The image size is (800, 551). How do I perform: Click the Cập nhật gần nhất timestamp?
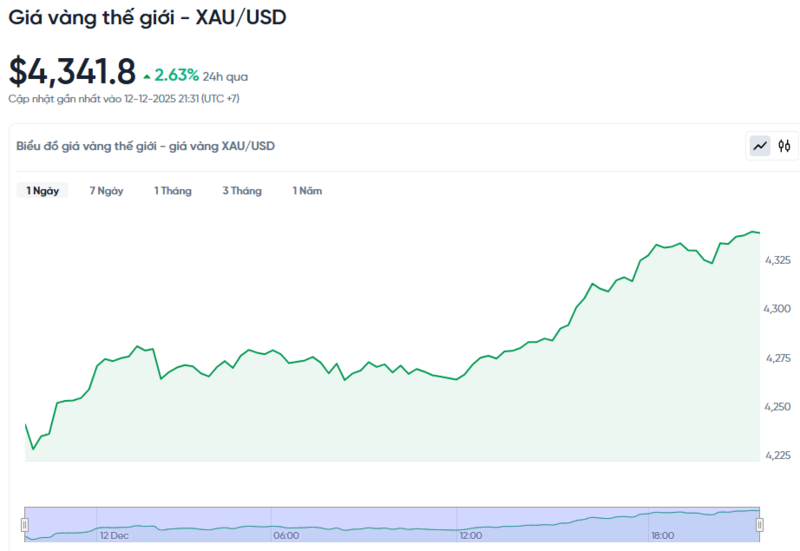coord(124,99)
